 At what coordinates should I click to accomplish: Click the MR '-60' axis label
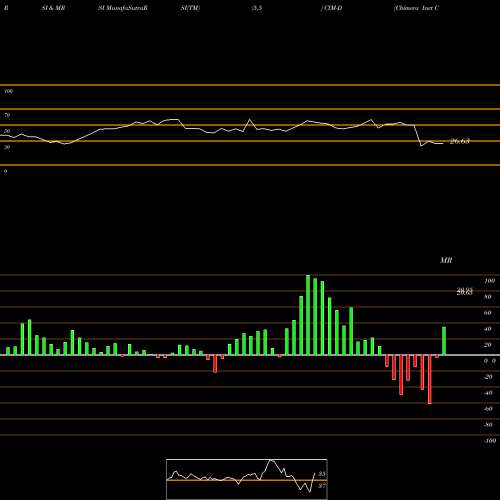click(488, 409)
